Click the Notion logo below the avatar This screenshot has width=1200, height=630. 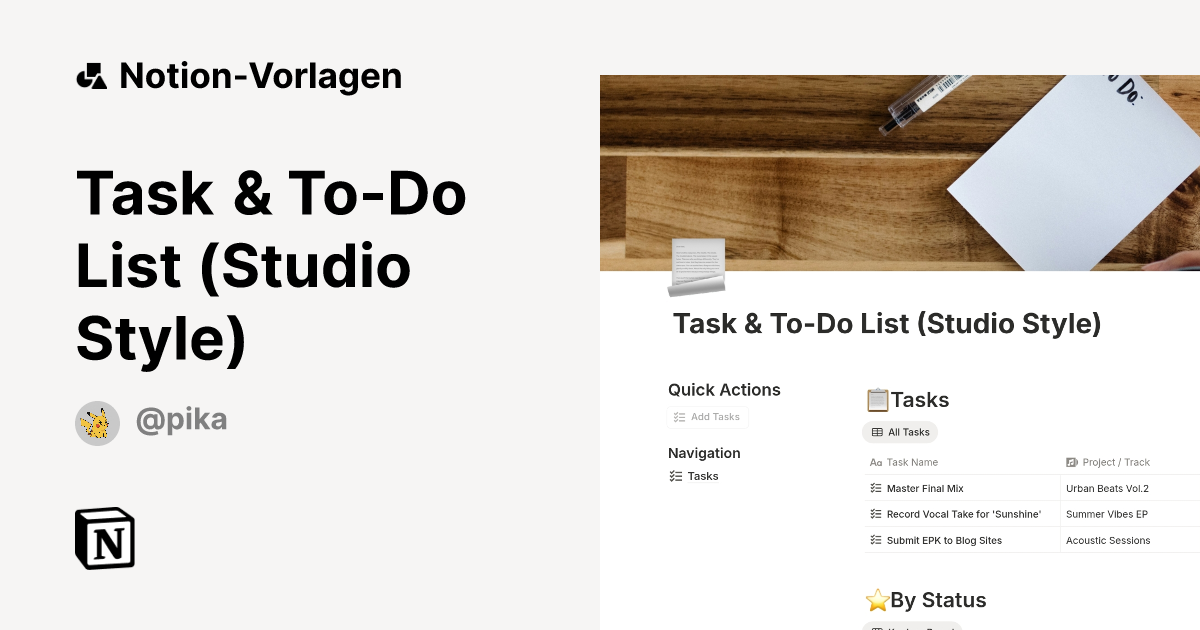104,538
